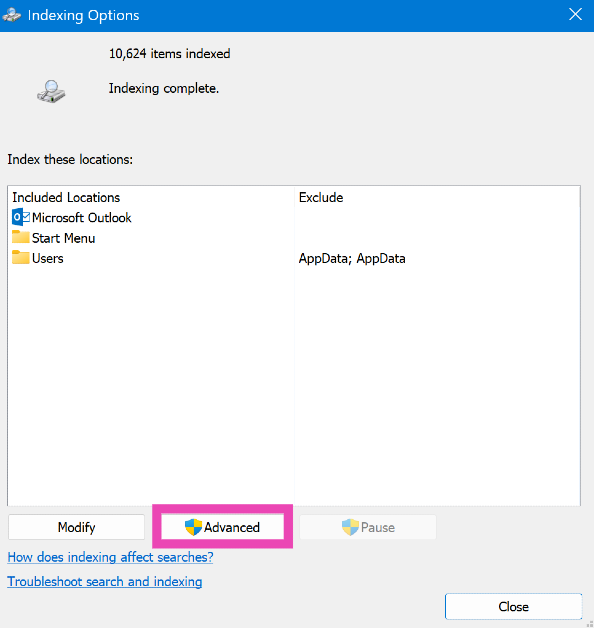Click the 'AppData; AppData' exclude entry
Screen dimensions: 594x628
click(x=352, y=258)
